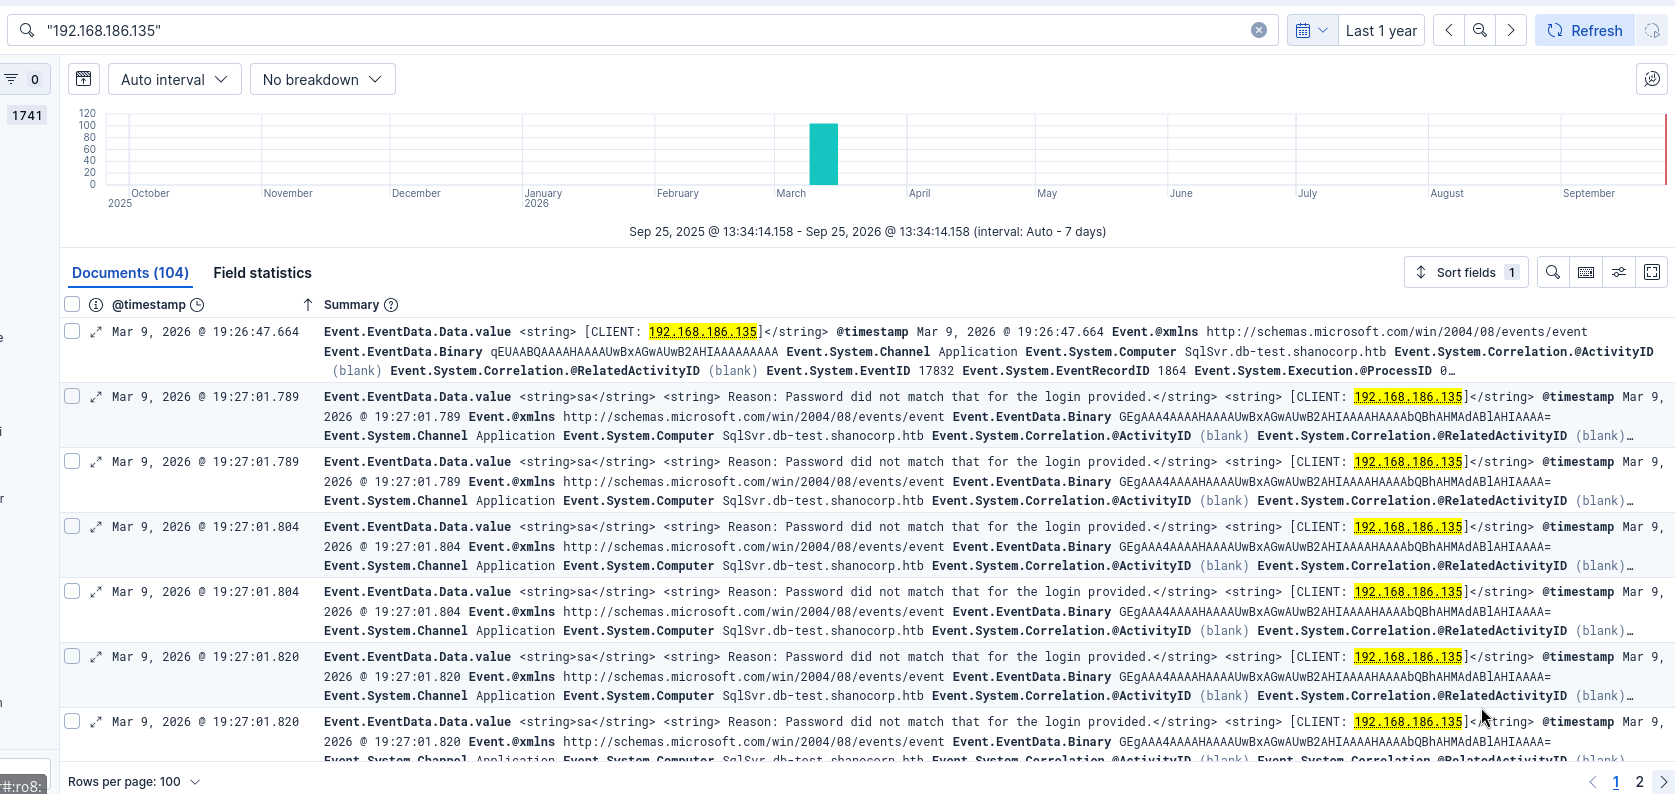The image size is (1675, 794).
Task: Click the info icon beside @timestamp header
Action: pos(96,305)
